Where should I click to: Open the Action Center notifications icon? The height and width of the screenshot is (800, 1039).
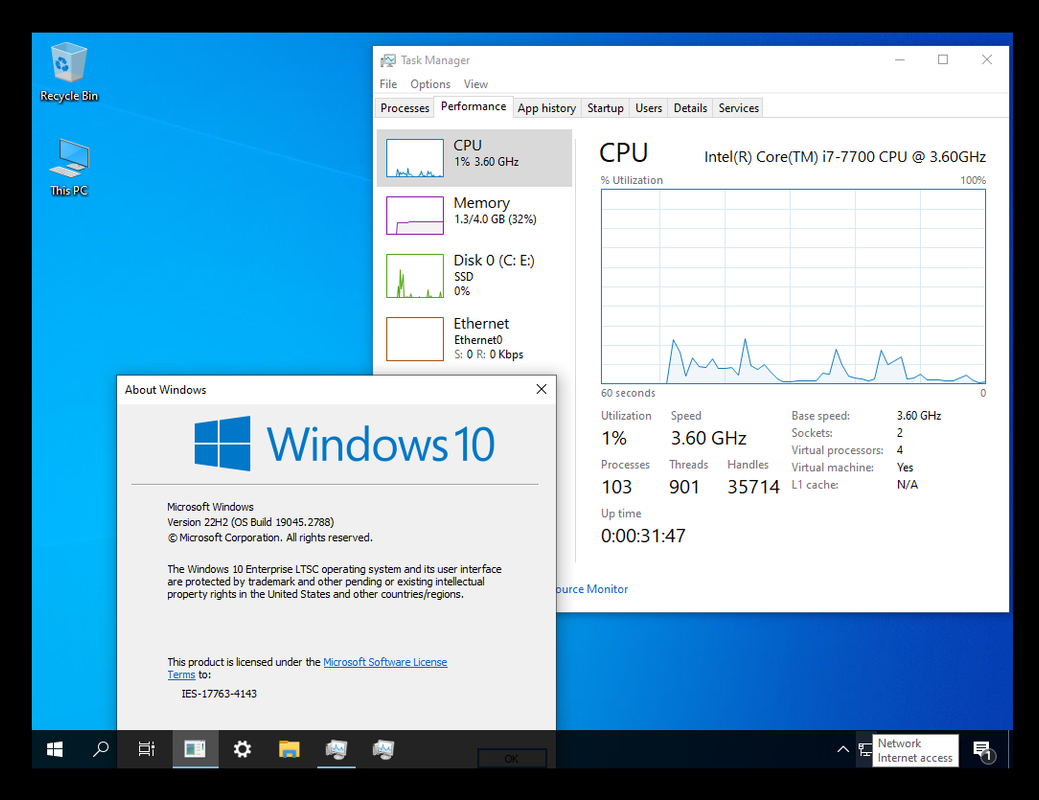click(983, 751)
